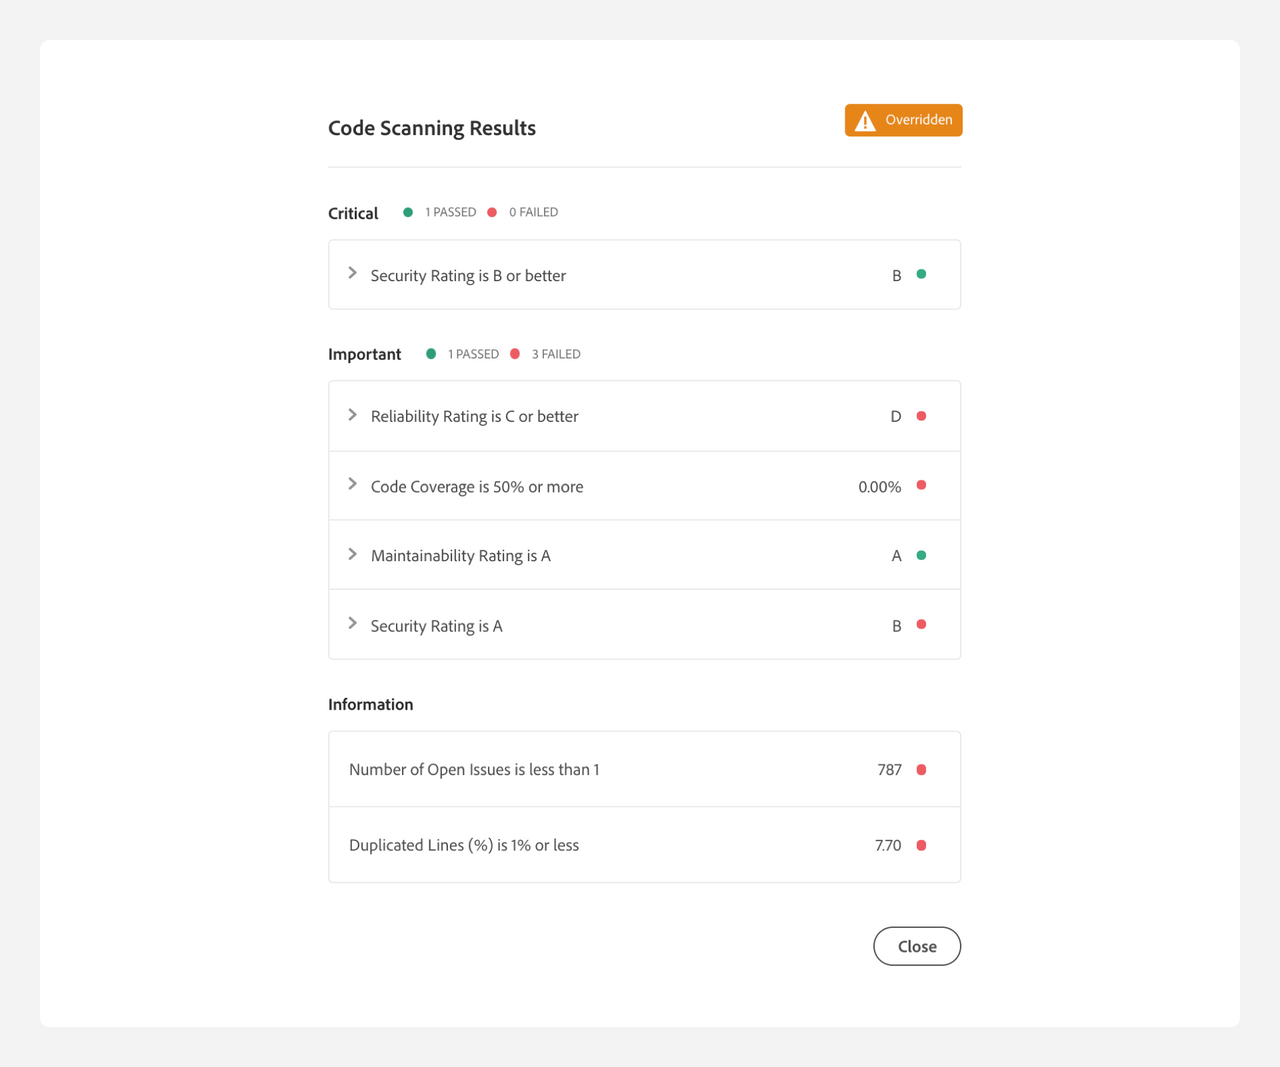Click red status dot for Reliability Rating

coord(921,416)
